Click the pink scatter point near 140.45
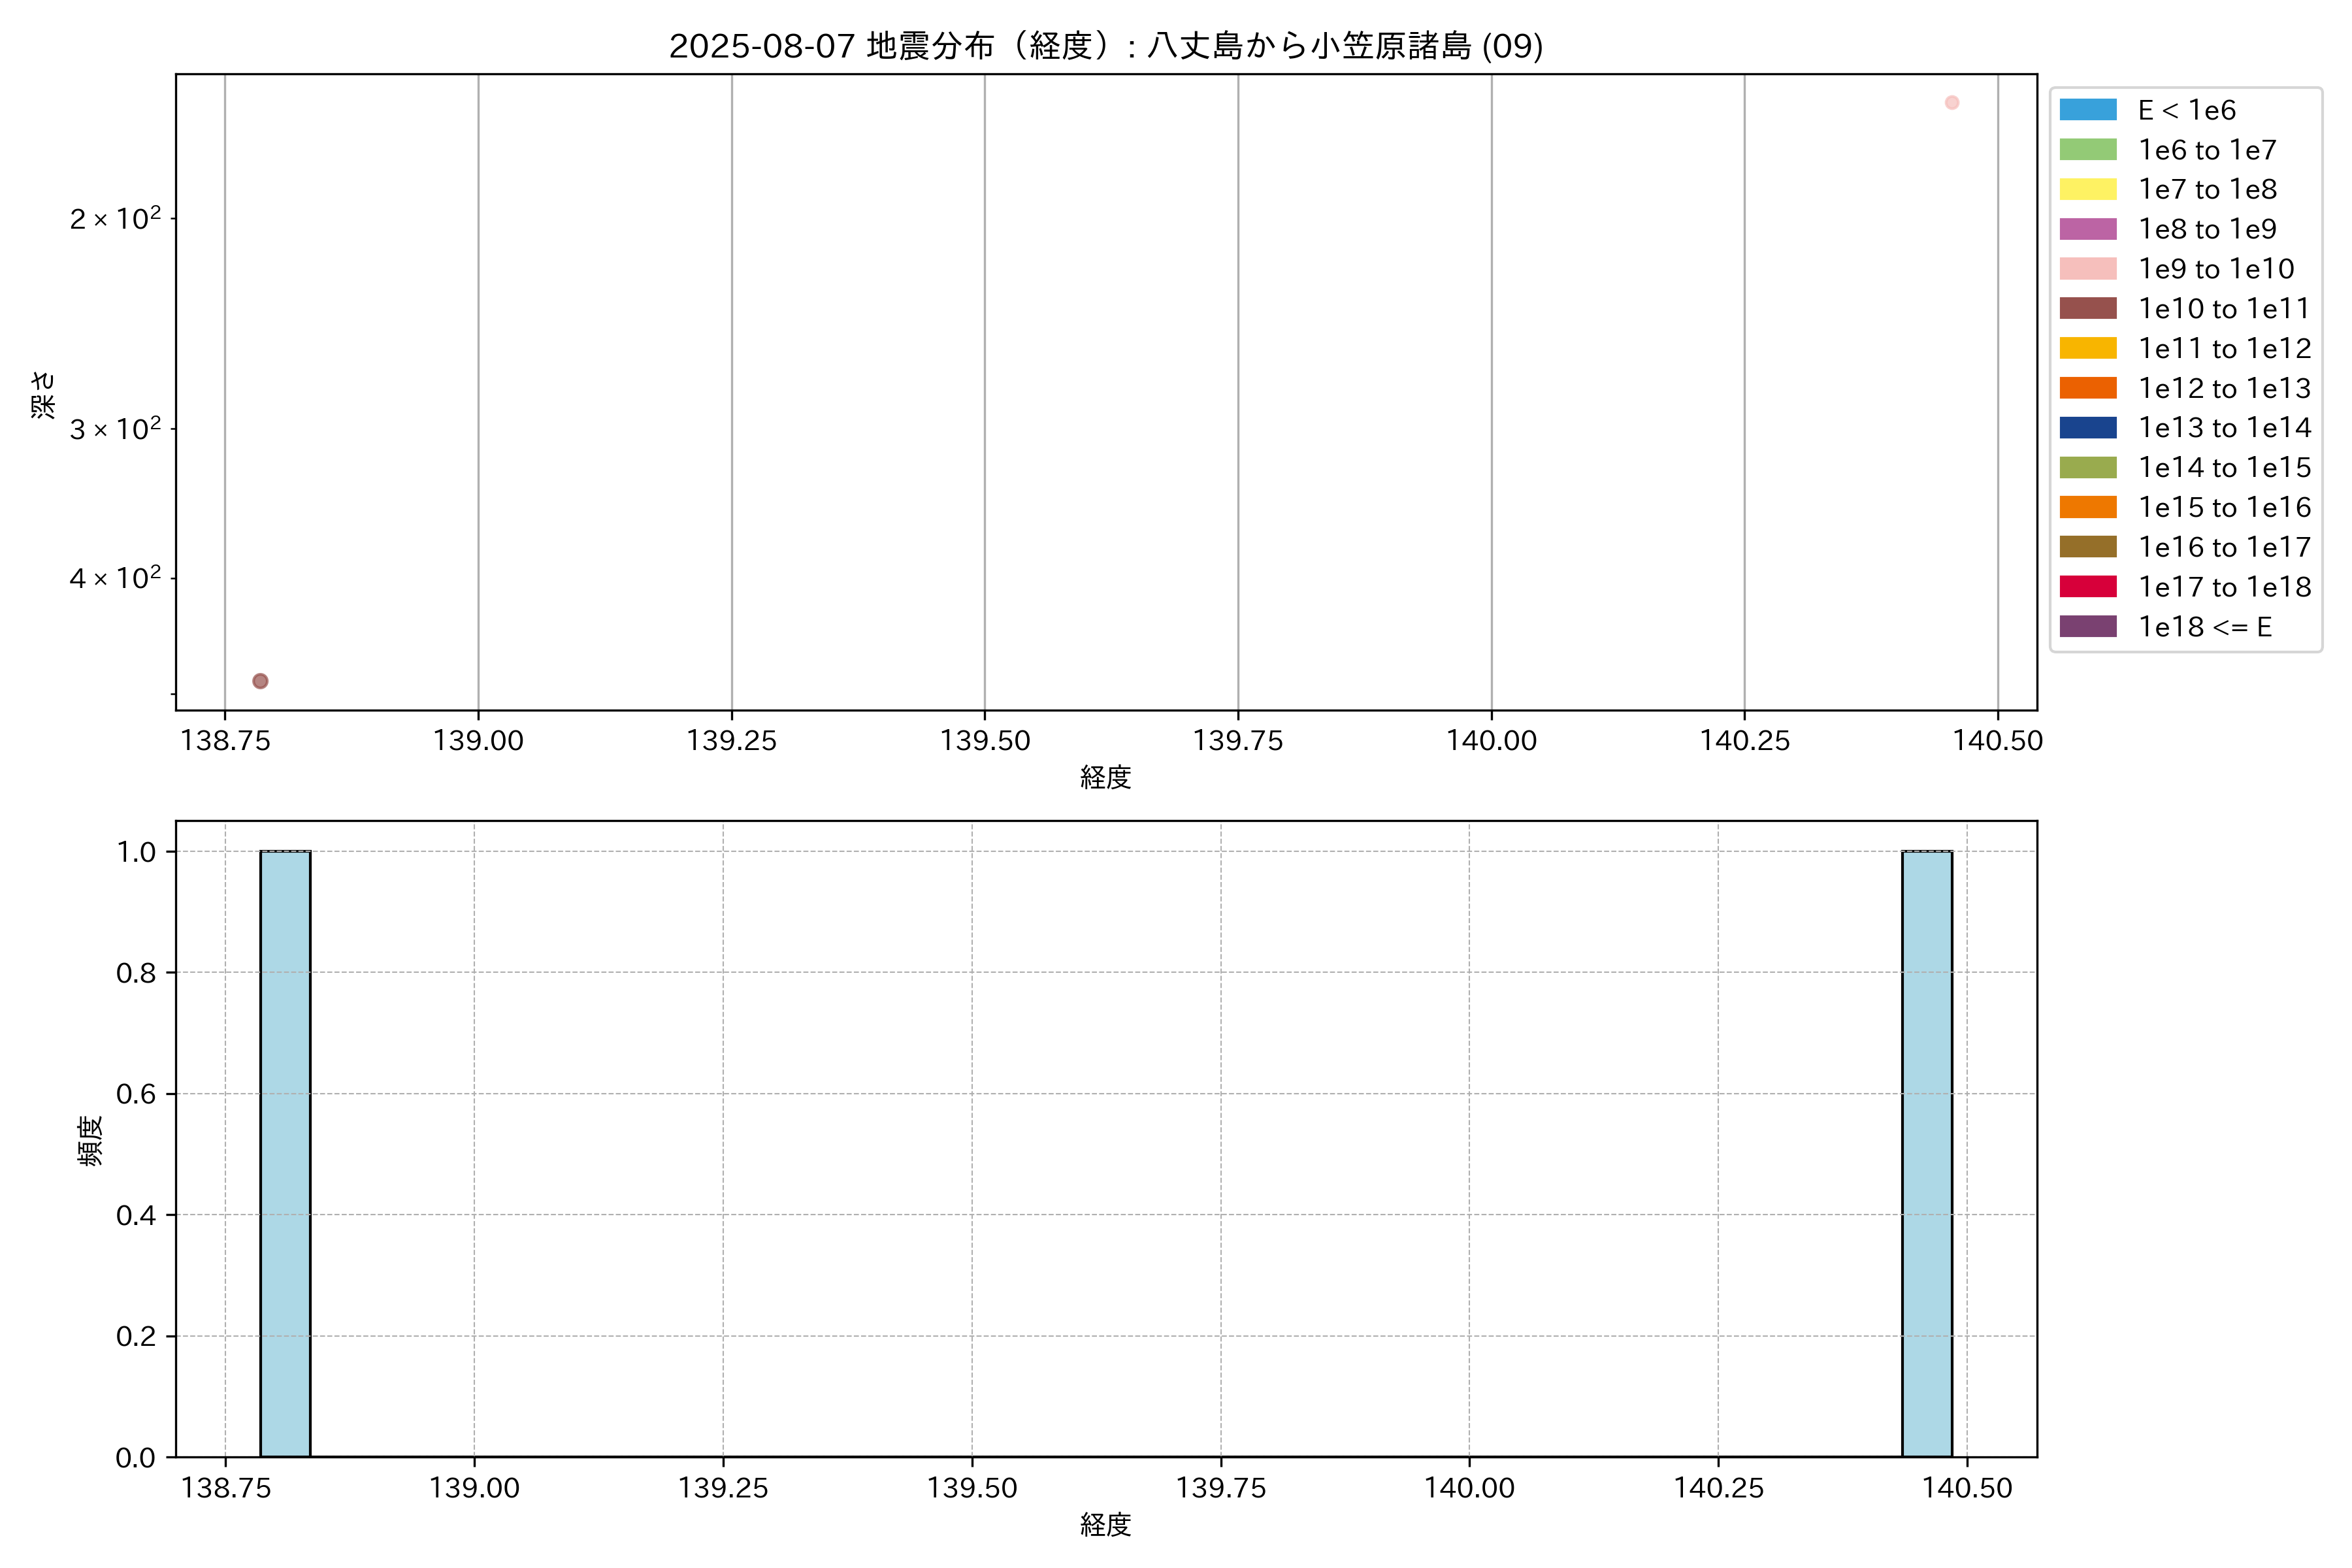This screenshot has width=2352, height=1568. pyautogui.click(x=1951, y=103)
